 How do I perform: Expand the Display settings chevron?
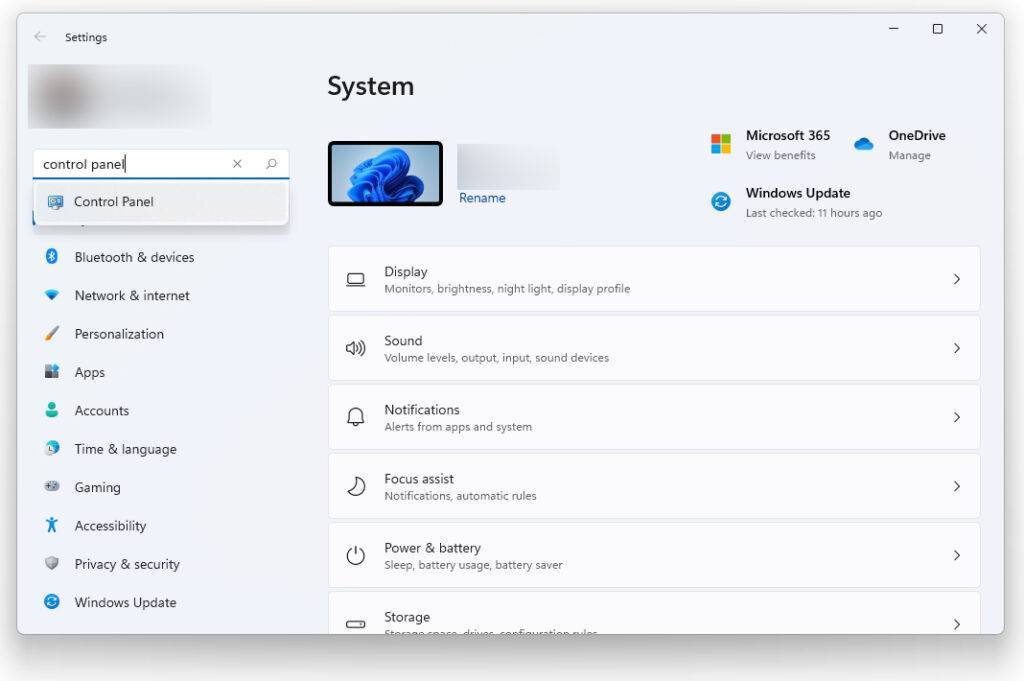[957, 279]
